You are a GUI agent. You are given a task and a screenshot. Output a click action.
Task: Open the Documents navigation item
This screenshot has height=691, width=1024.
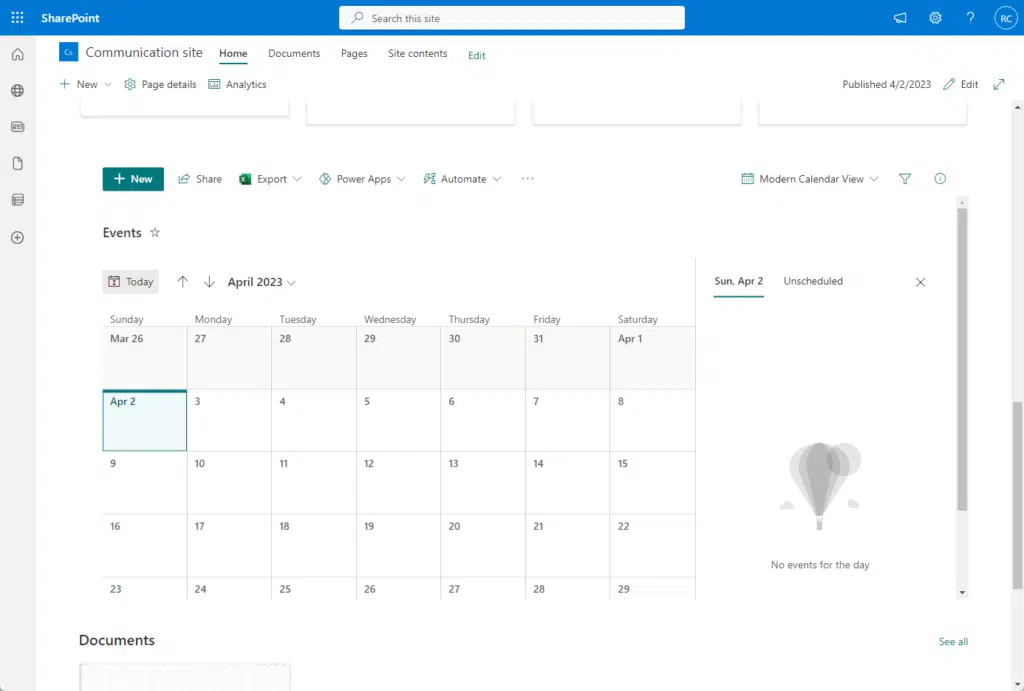294,54
